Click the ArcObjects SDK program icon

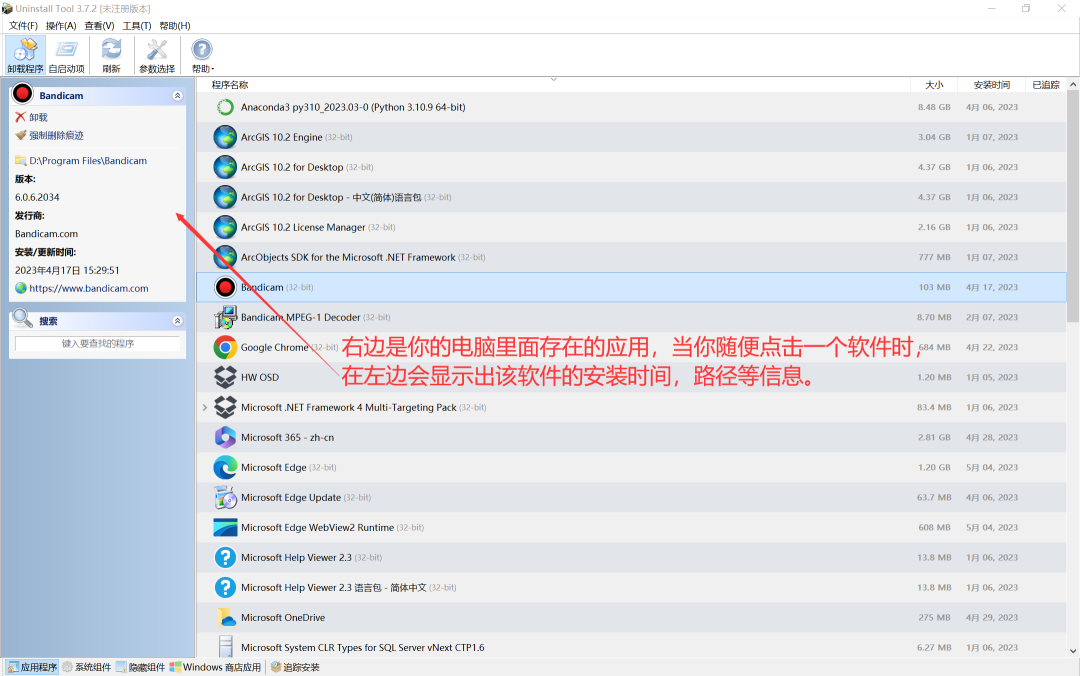[x=225, y=257]
